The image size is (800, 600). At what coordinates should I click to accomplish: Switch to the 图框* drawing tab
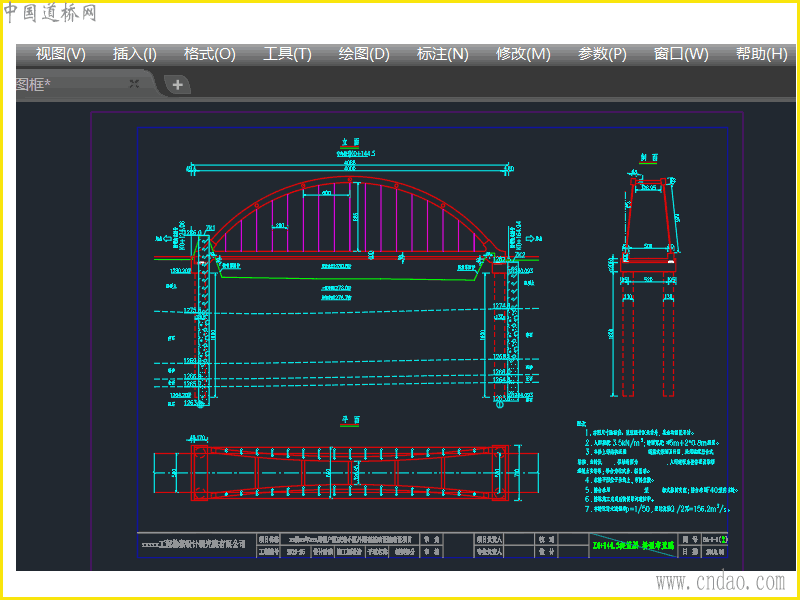coord(77,84)
